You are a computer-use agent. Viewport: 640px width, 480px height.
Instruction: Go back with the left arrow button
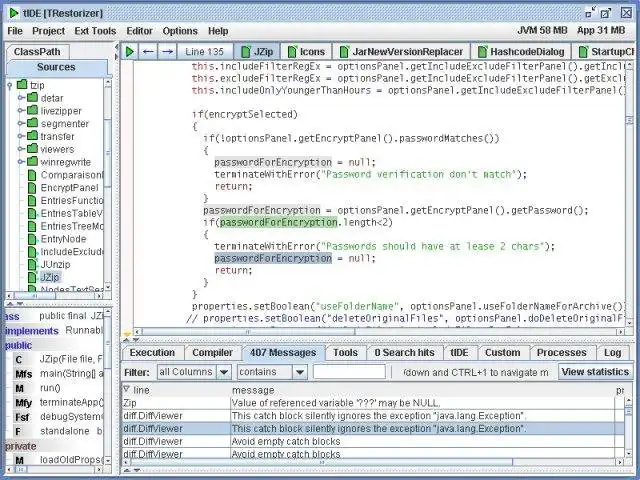(x=148, y=51)
